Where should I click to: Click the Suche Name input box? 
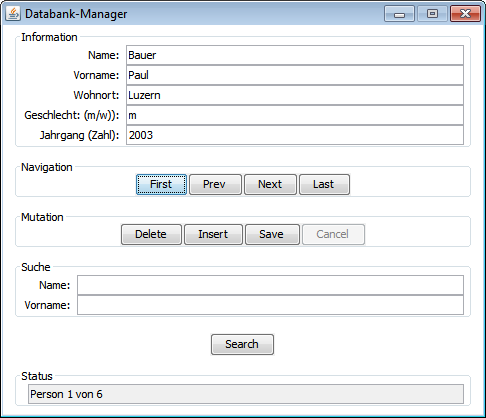click(270, 285)
